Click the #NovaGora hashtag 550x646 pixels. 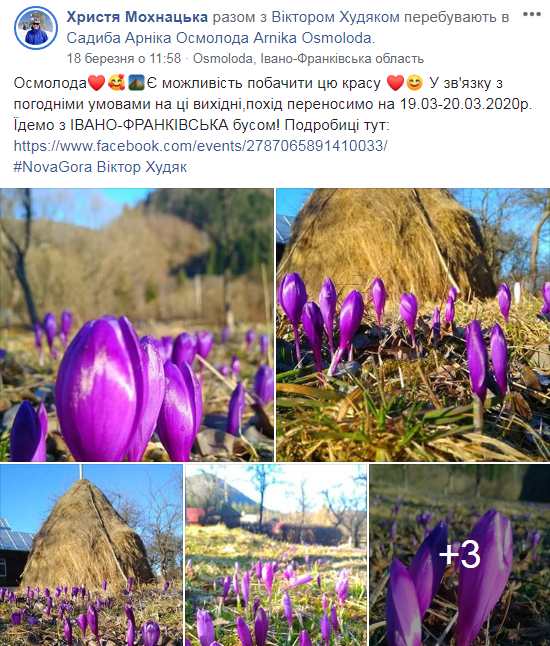tap(53, 167)
